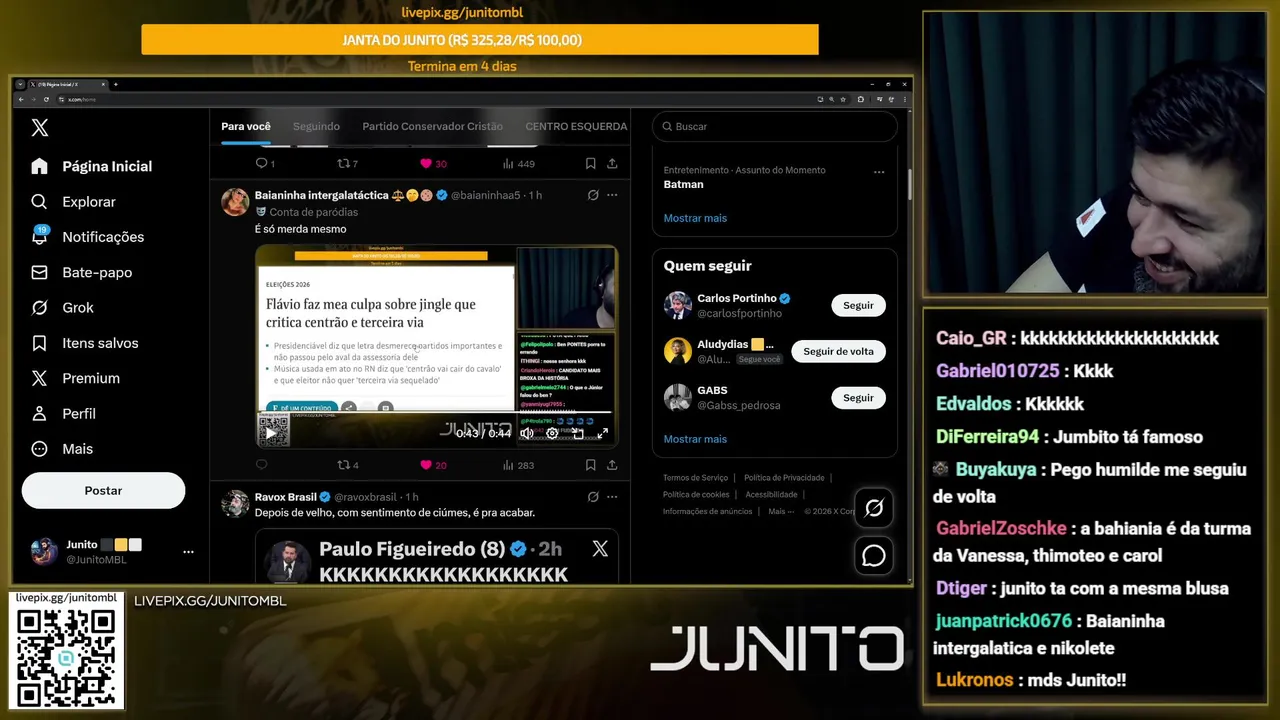Open Grok explain on Ravox Brasil post
The height and width of the screenshot is (720, 1280).
click(x=593, y=497)
